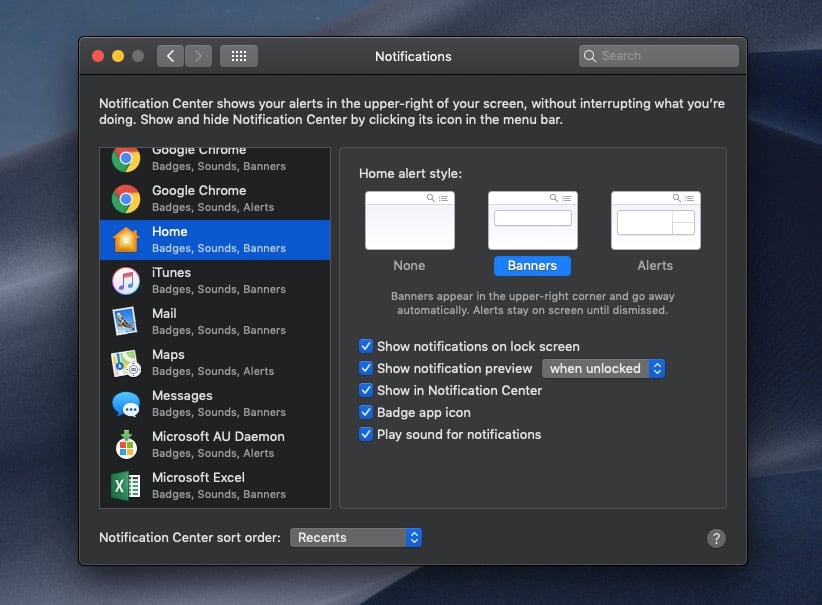This screenshot has width=822, height=605.
Task: Select the Messages row in app list
Action: (x=215, y=404)
